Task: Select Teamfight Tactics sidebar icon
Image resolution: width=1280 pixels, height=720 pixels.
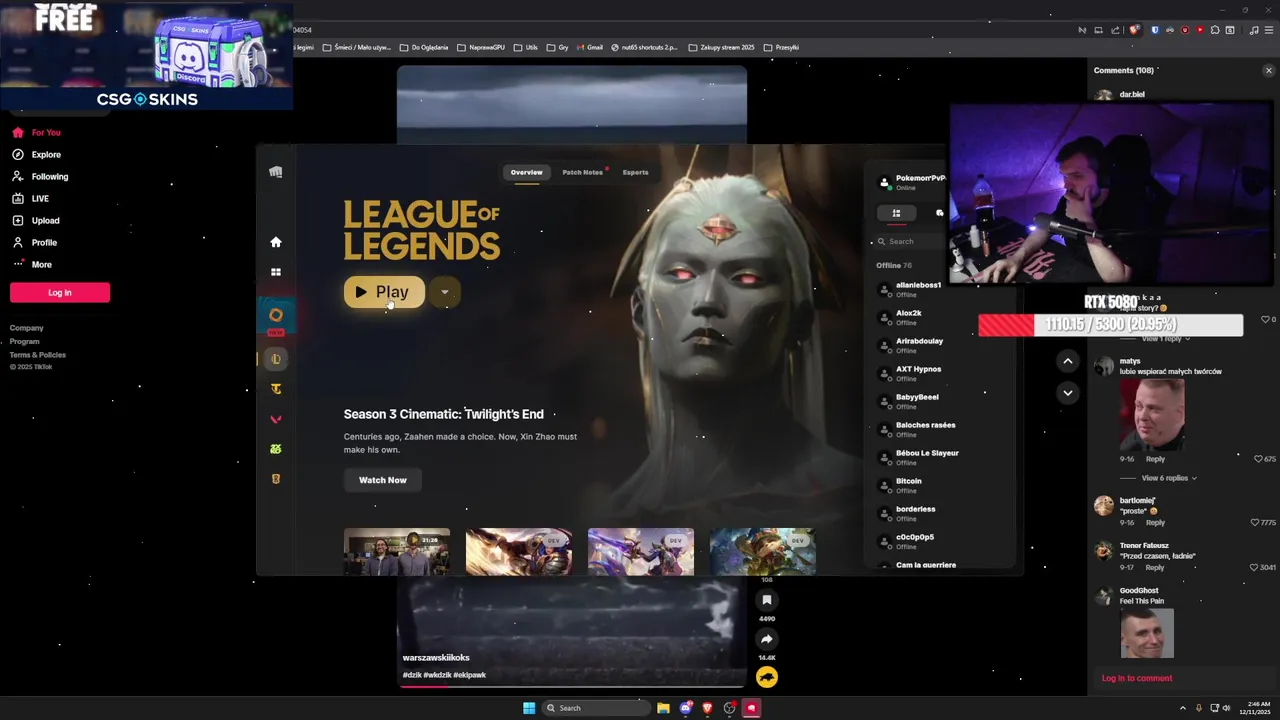Action: [x=276, y=389]
